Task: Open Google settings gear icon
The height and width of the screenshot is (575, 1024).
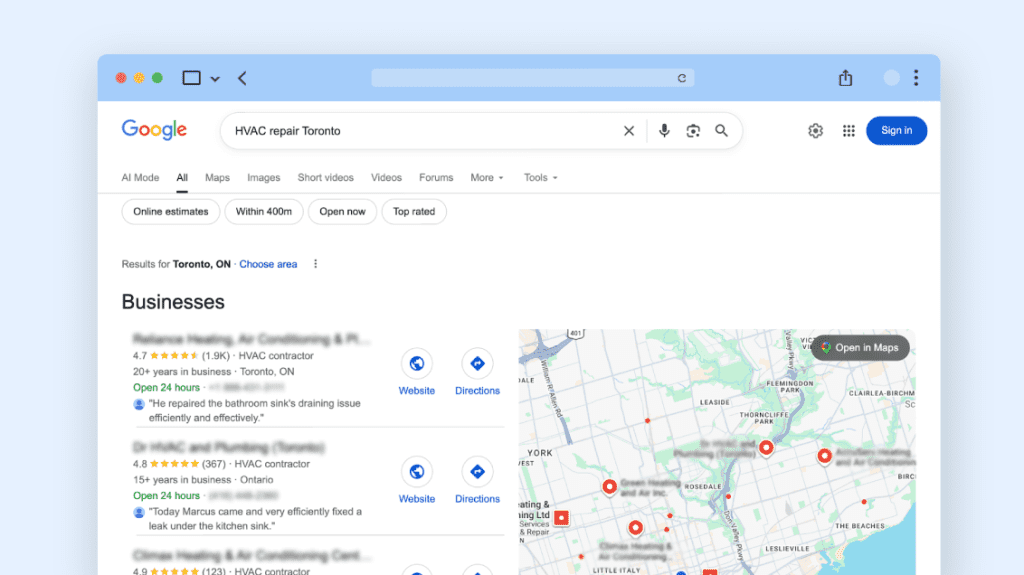Action: (x=816, y=131)
